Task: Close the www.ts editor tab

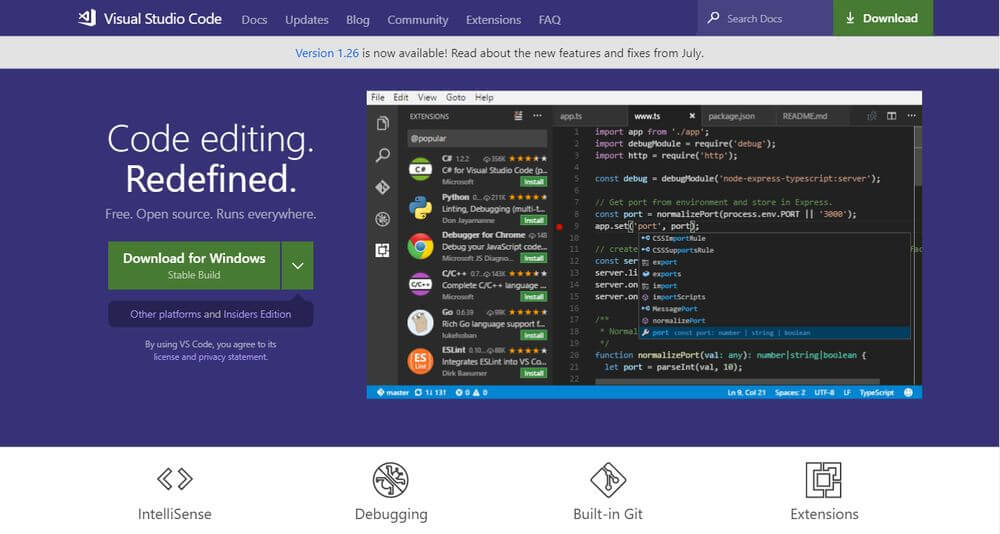Action: (x=692, y=116)
